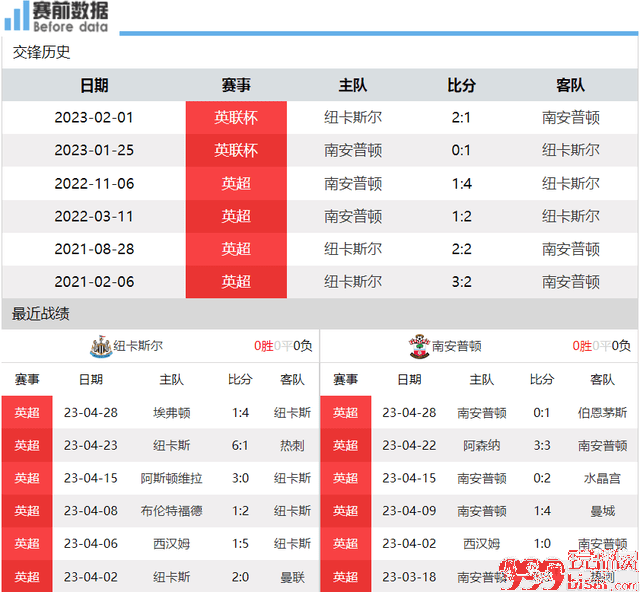Click 西汉姆 in Newcastle's 23-04-06 match
640x592 pixels.
171,544
